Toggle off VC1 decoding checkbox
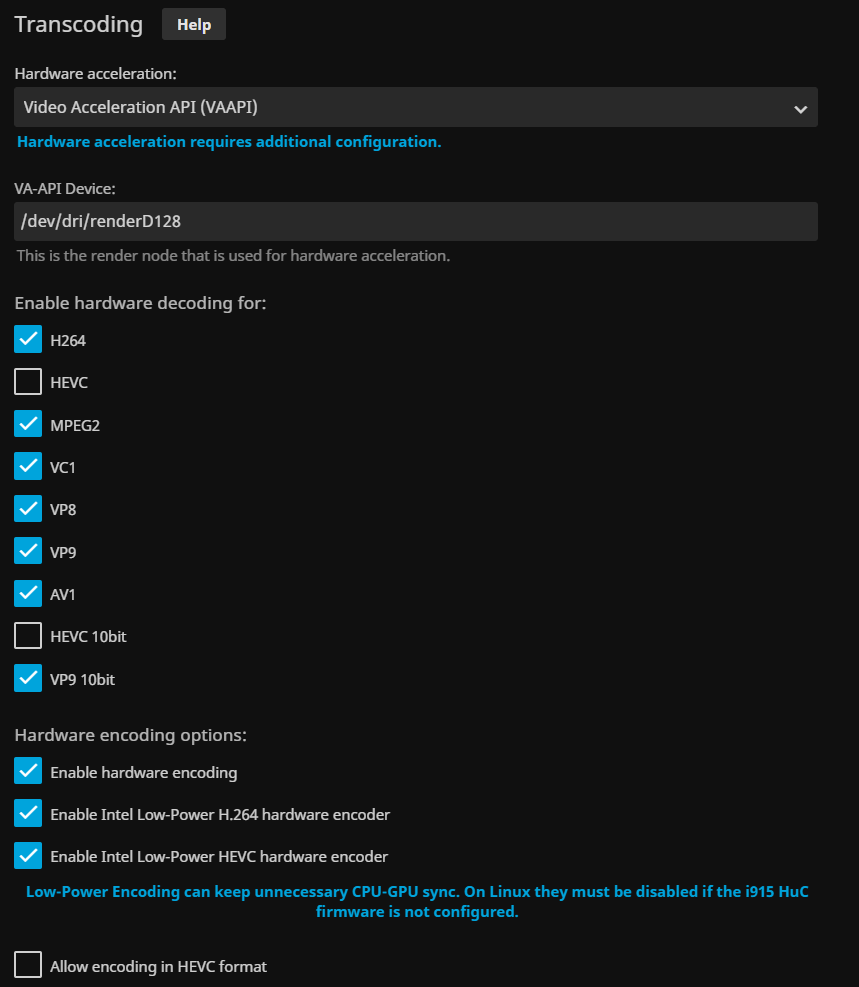Image resolution: width=859 pixels, height=987 pixels. coord(28,467)
